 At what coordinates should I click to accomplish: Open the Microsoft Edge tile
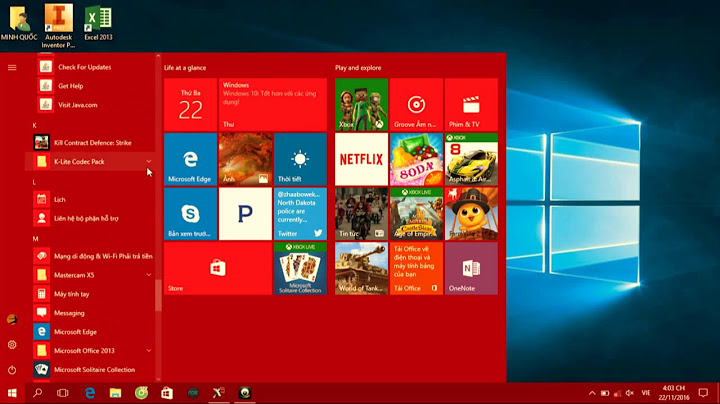coord(190,159)
